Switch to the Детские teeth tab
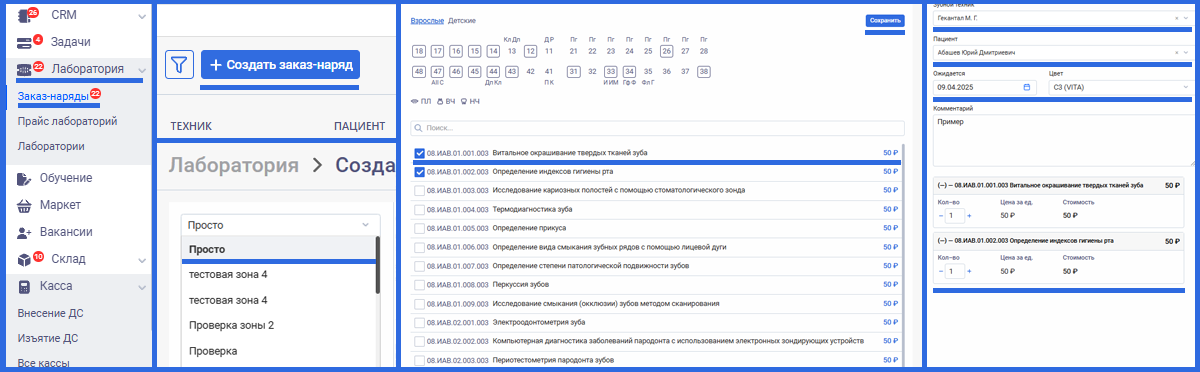Image resolution: width=1200 pixels, height=372 pixels. pyautogui.click(x=461, y=20)
